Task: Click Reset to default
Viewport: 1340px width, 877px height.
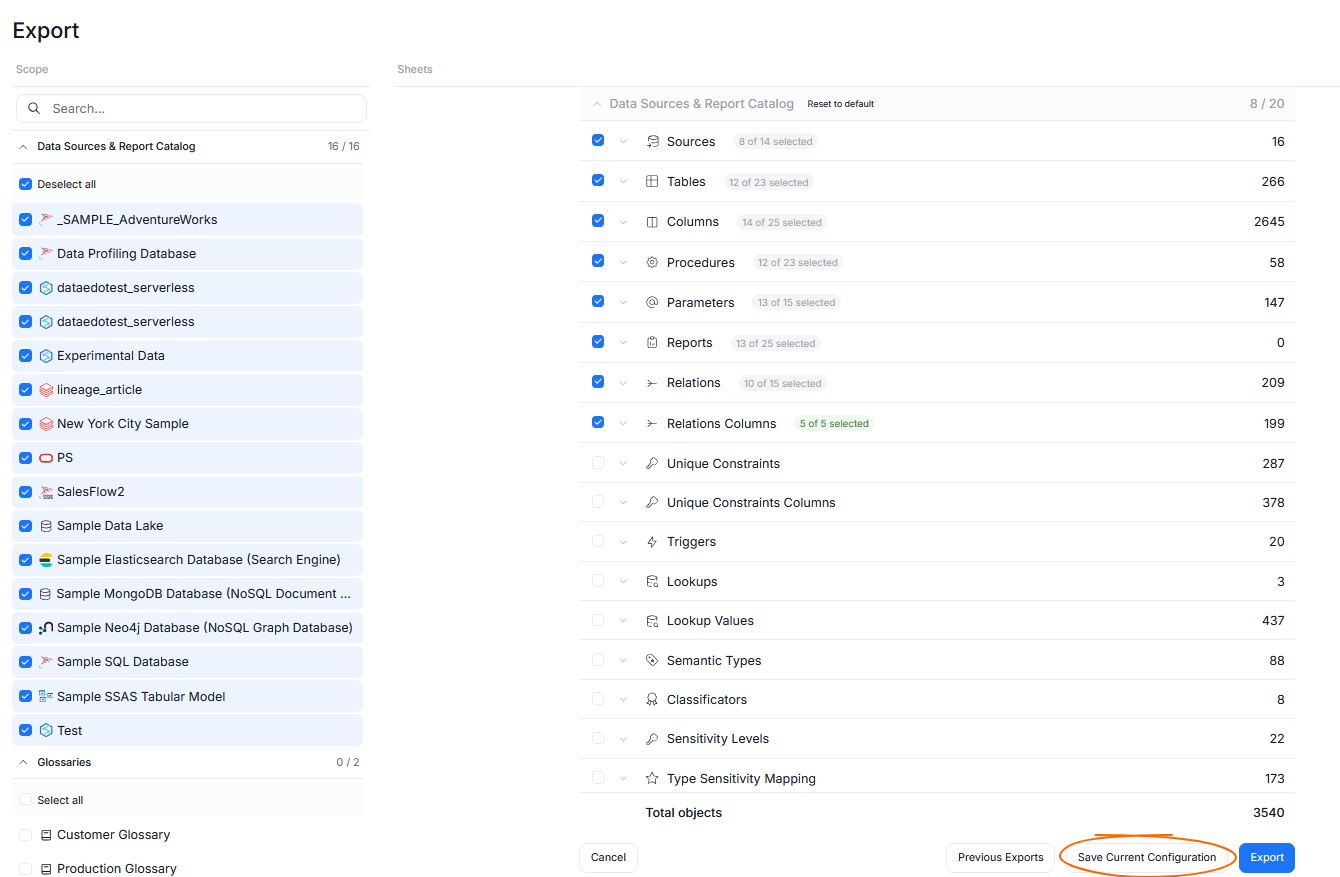Action: tap(841, 104)
